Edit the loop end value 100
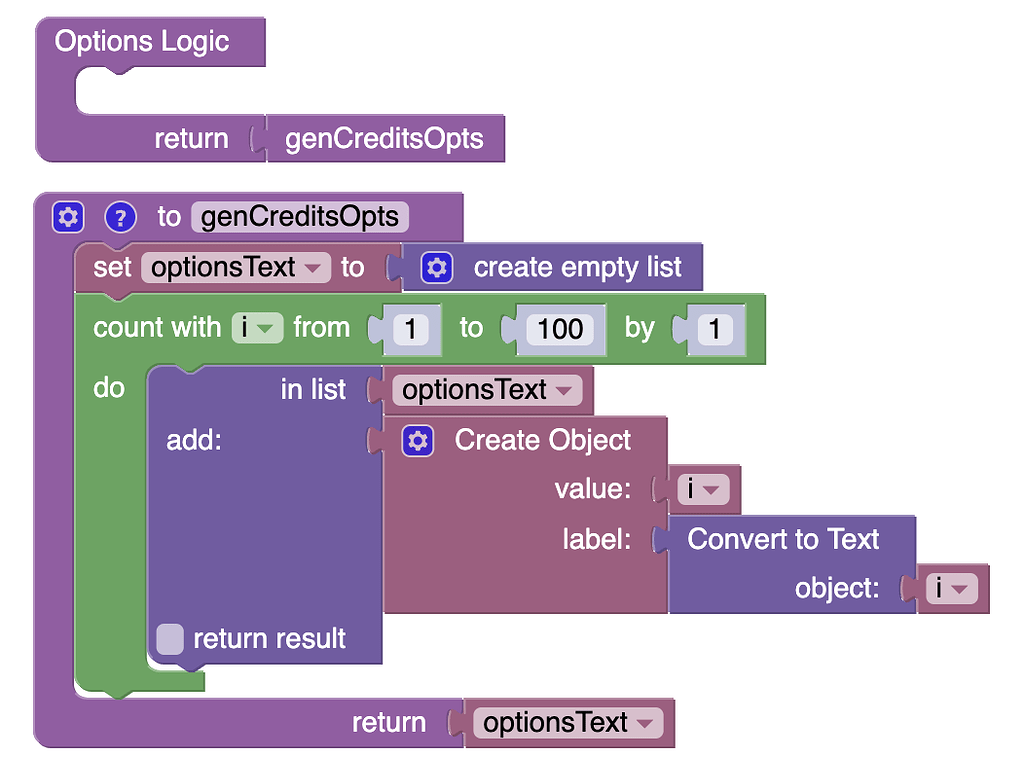 point(560,328)
